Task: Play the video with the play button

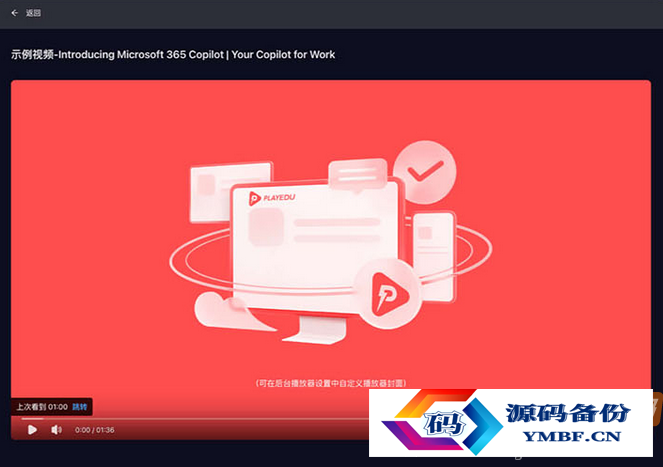Action: [x=32, y=430]
